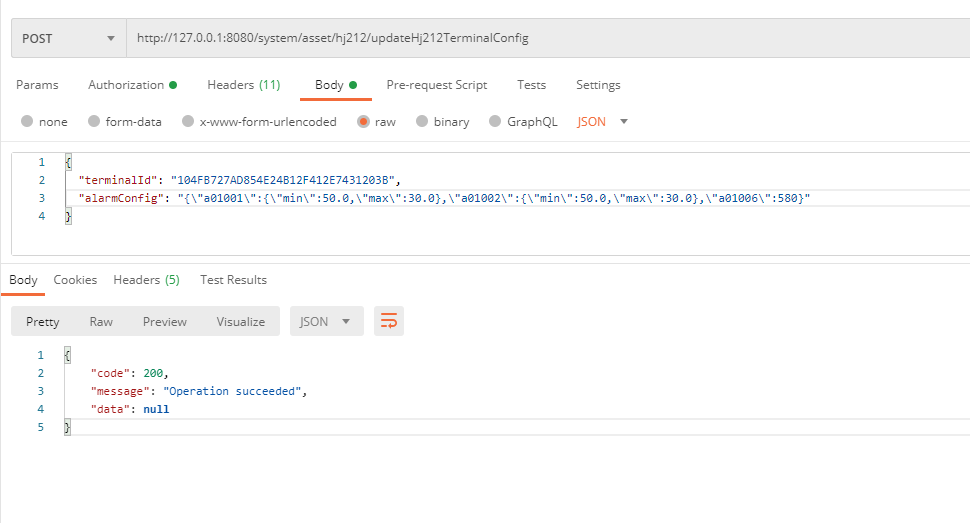Image resolution: width=970 pixels, height=523 pixels.
Task: Choose x-www-form-urlencoded body type
Action: (x=188, y=122)
